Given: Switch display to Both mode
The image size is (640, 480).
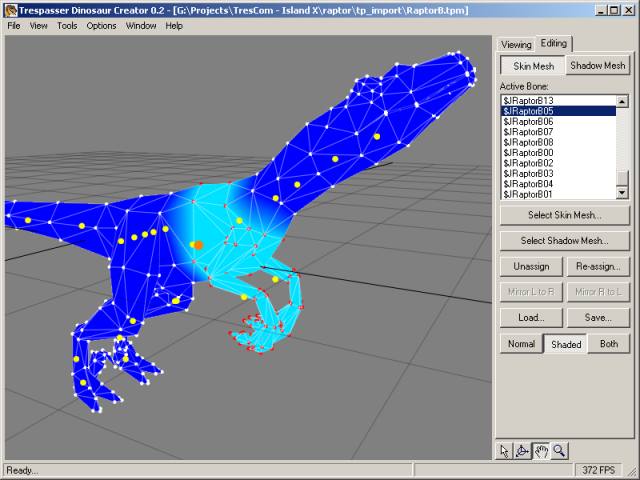Looking at the screenshot, I should point(609,344).
